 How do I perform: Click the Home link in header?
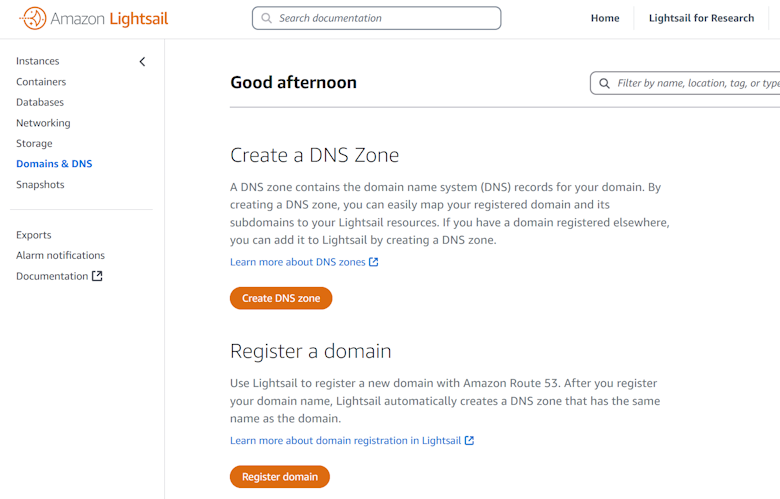click(x=605, y=18)
